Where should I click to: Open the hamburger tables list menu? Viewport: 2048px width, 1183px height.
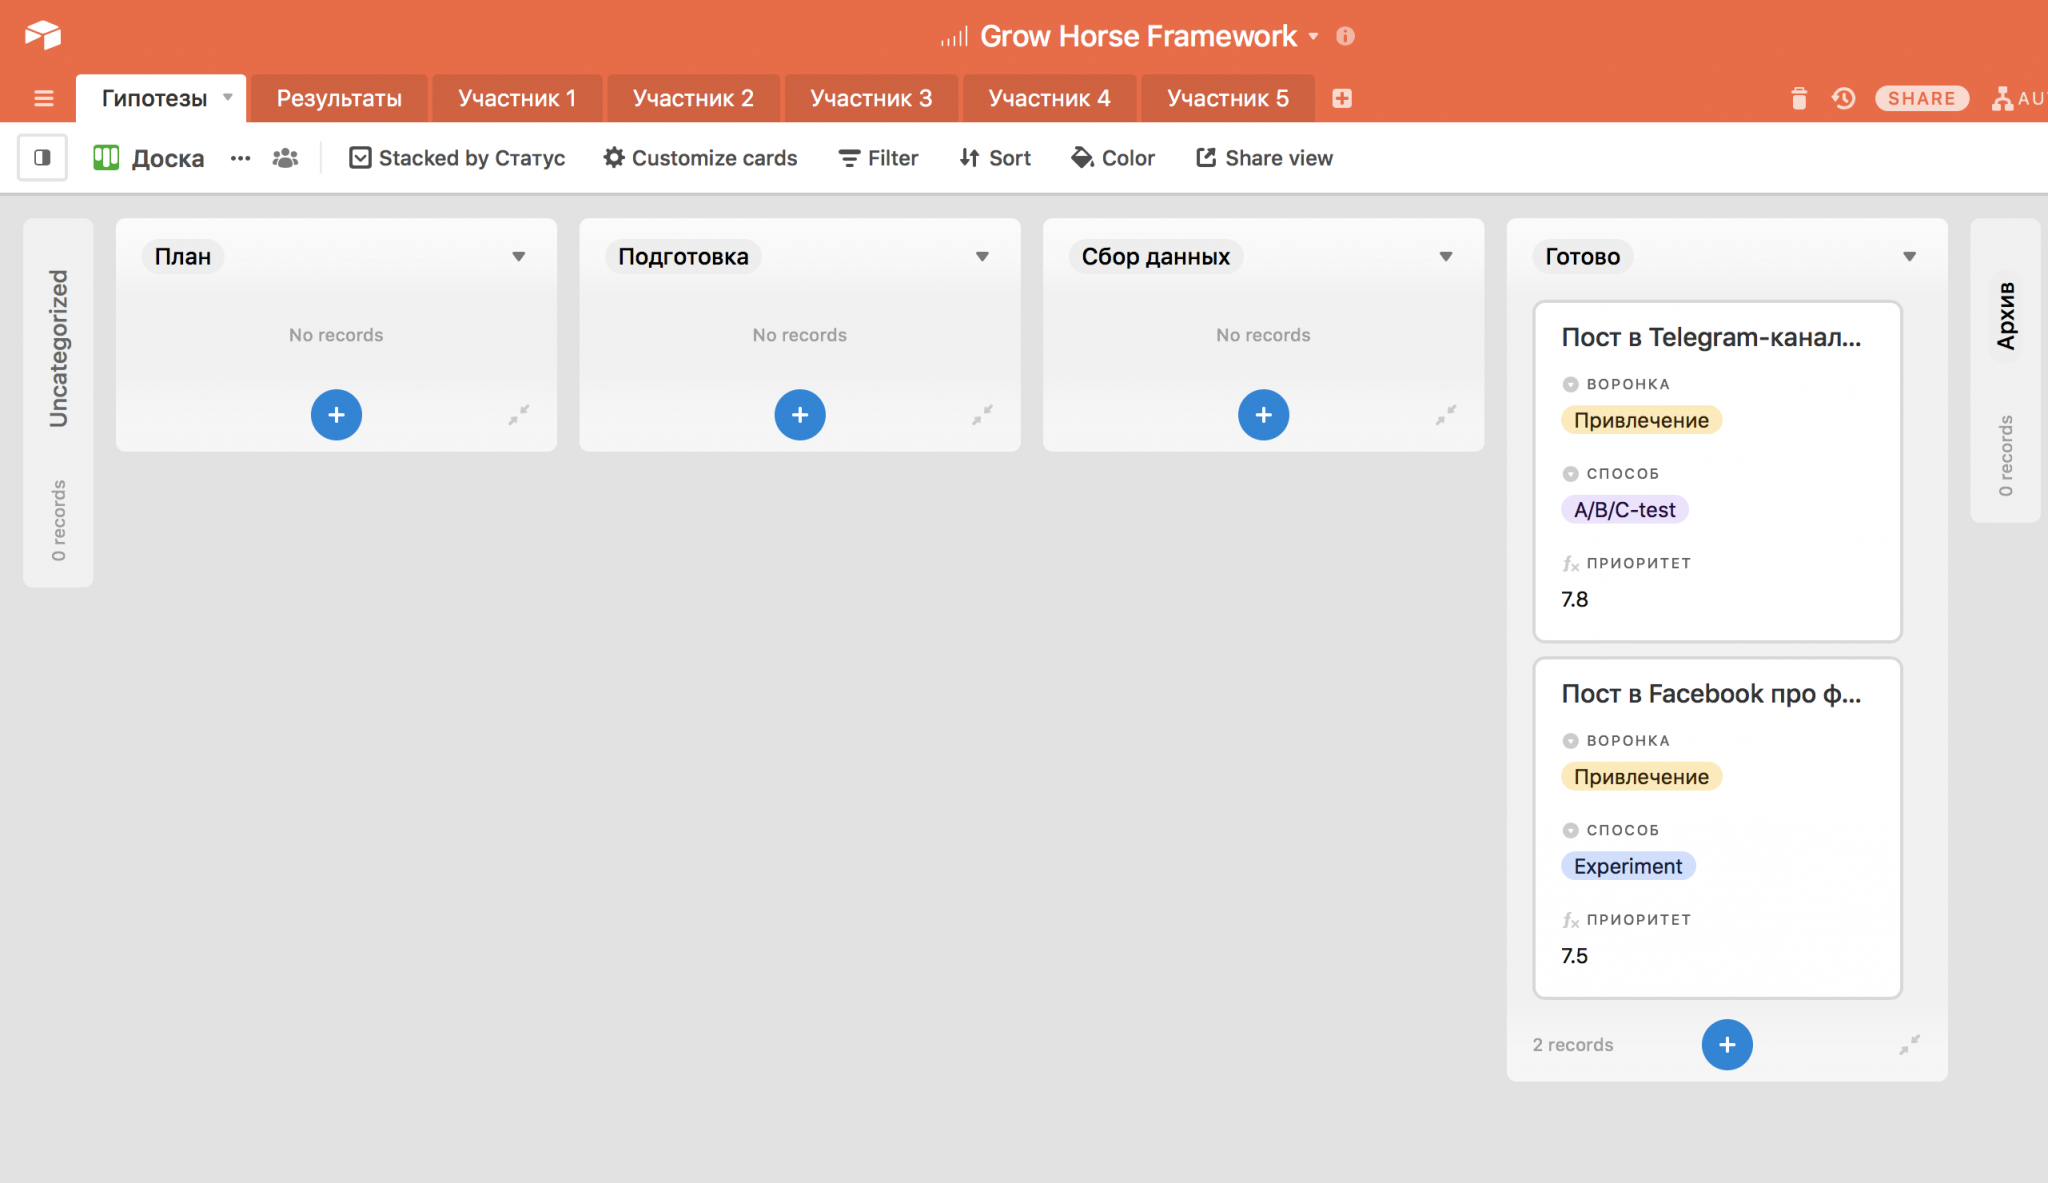[x=43, y=98]
